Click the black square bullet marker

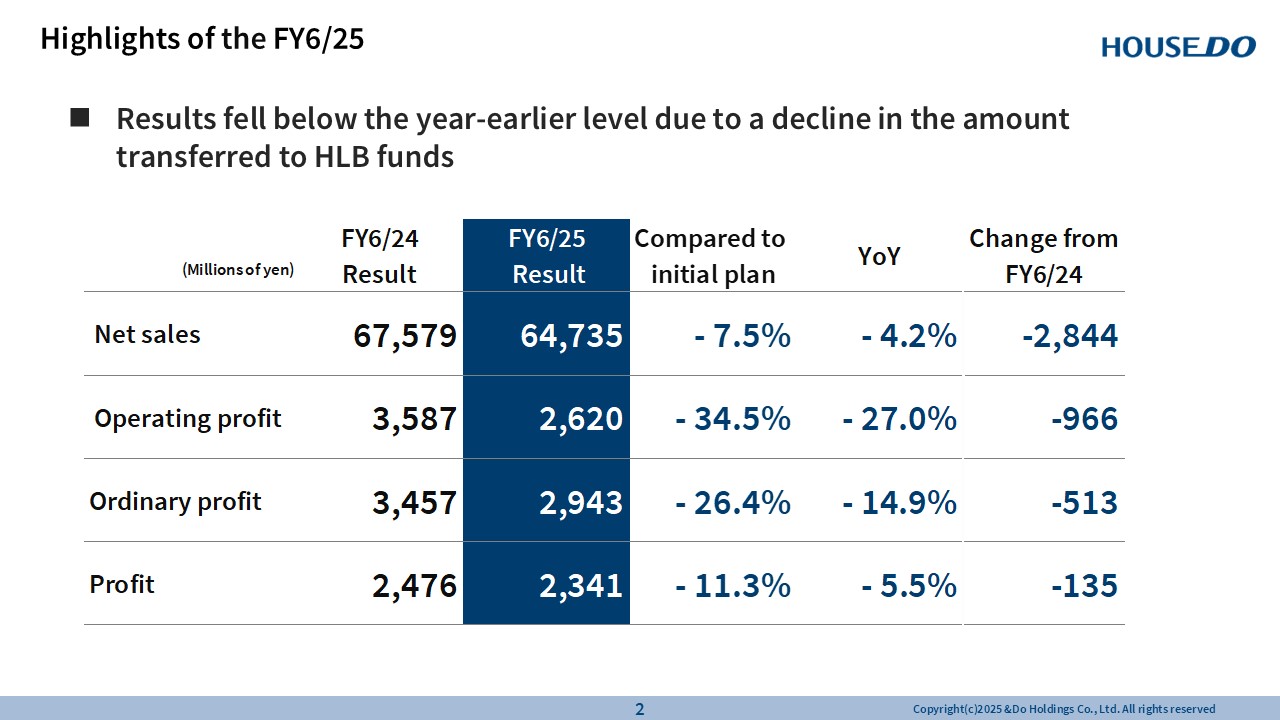coord(80,118)
